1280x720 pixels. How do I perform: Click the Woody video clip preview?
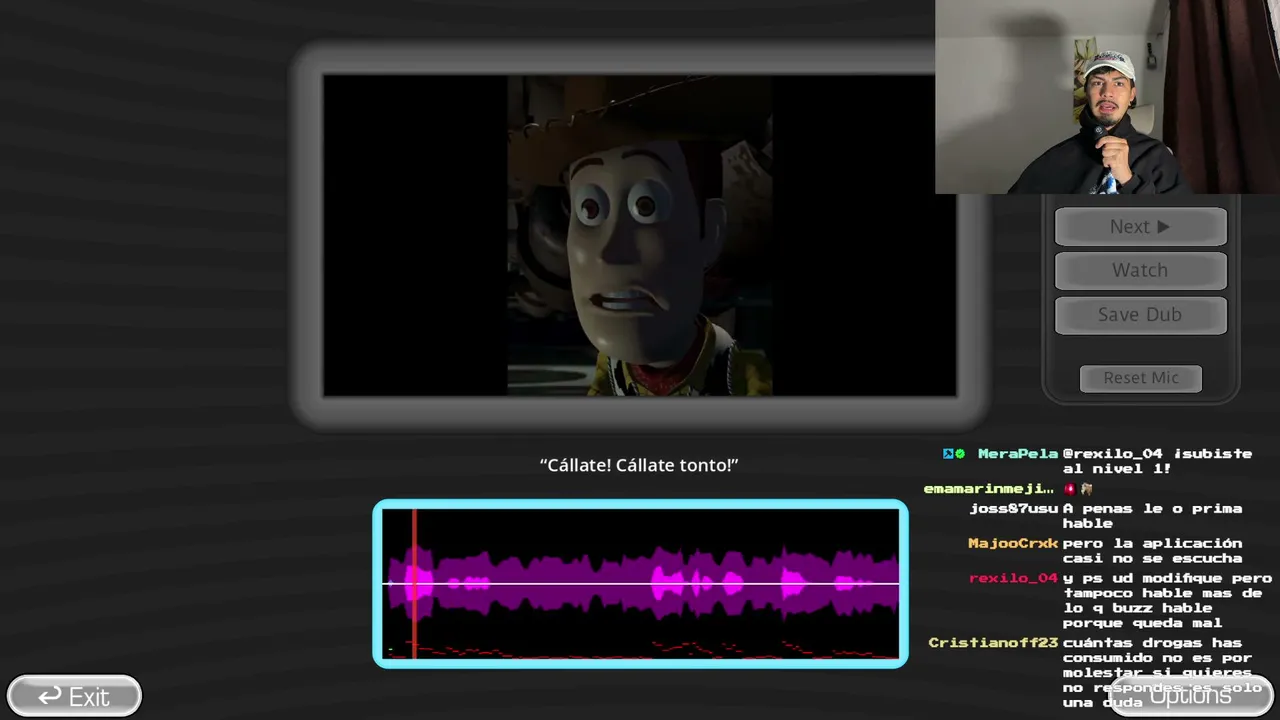[640, 235]
